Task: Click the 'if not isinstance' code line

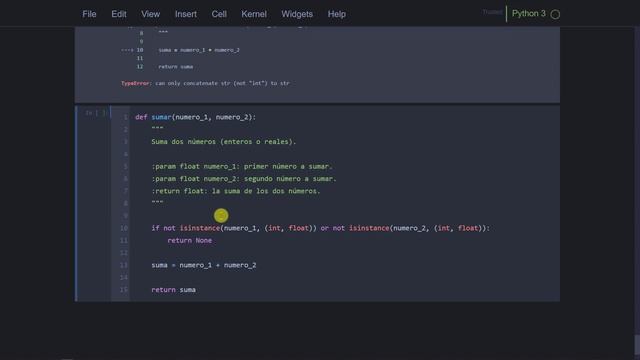Action: 320,228
